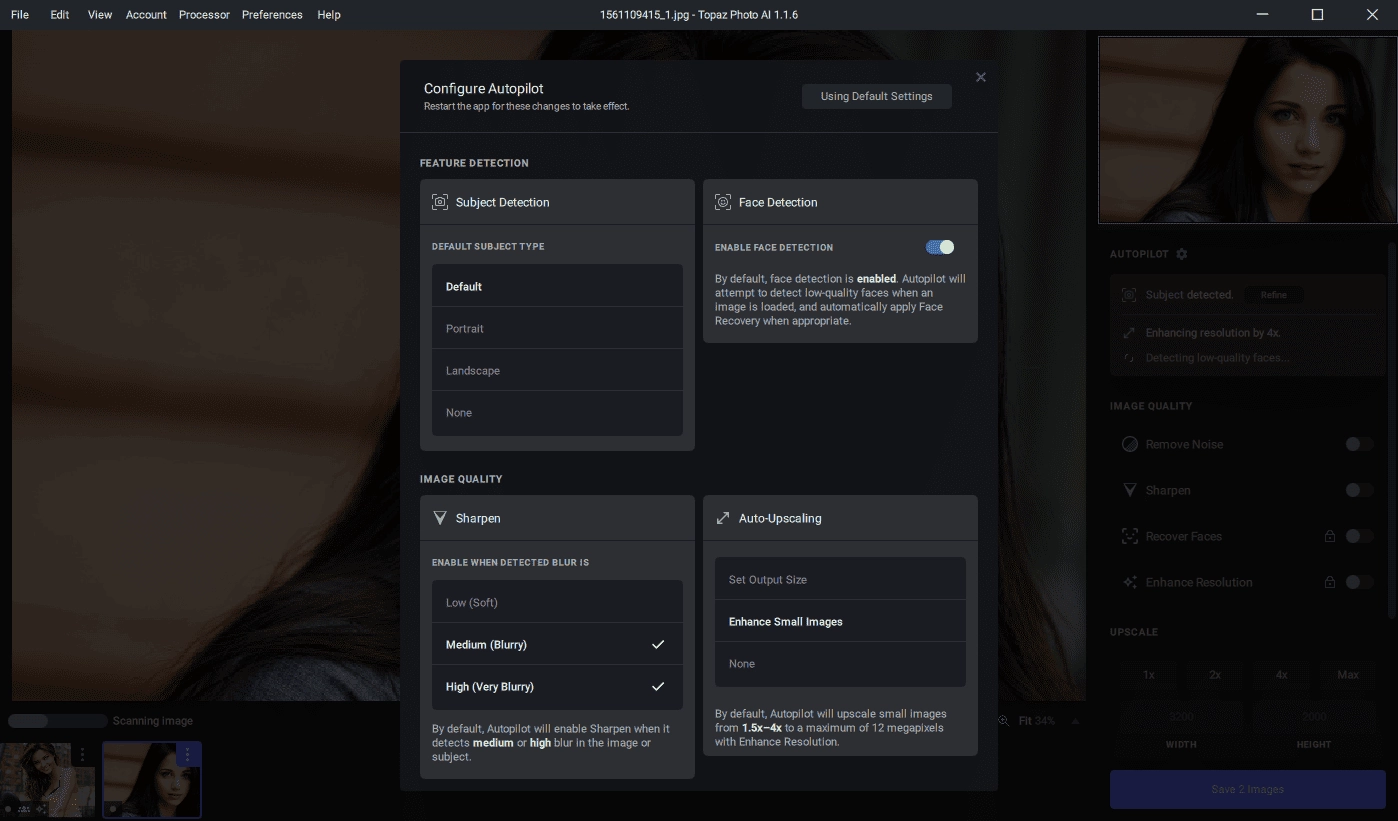
Task: Select Default subject type
Action: (x=557, y=286)
